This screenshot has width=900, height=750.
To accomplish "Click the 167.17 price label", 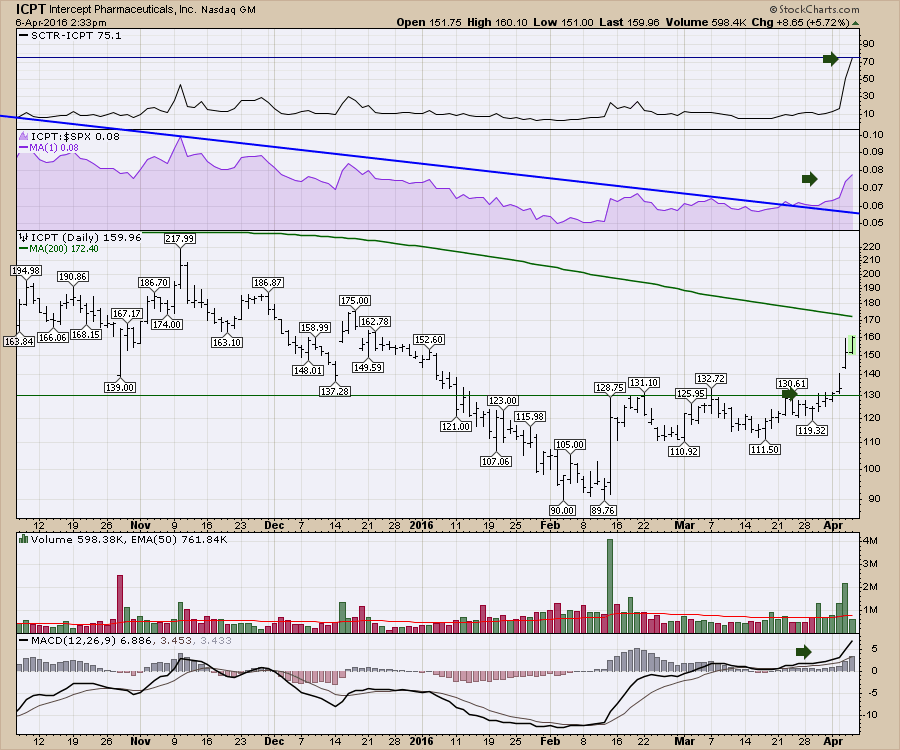I will pos(127,314).
